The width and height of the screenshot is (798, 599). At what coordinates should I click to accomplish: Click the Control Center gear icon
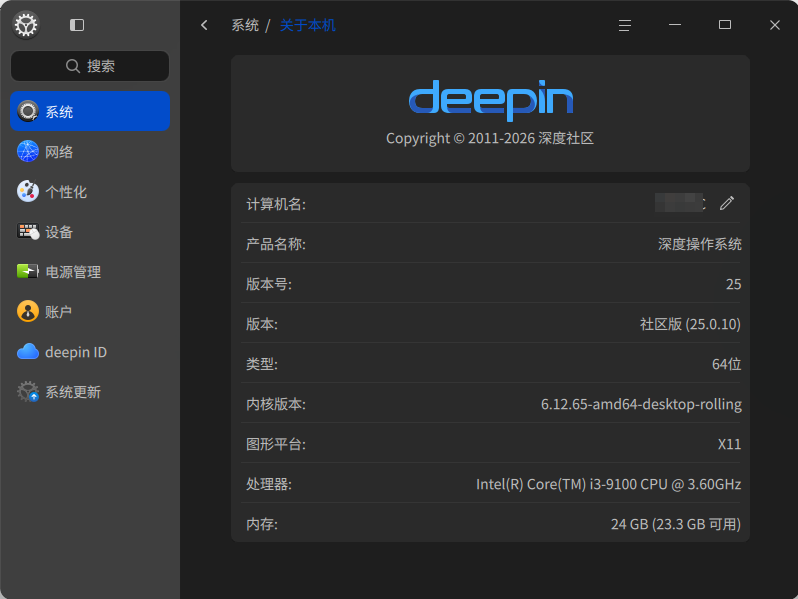(x=26, y=24)
